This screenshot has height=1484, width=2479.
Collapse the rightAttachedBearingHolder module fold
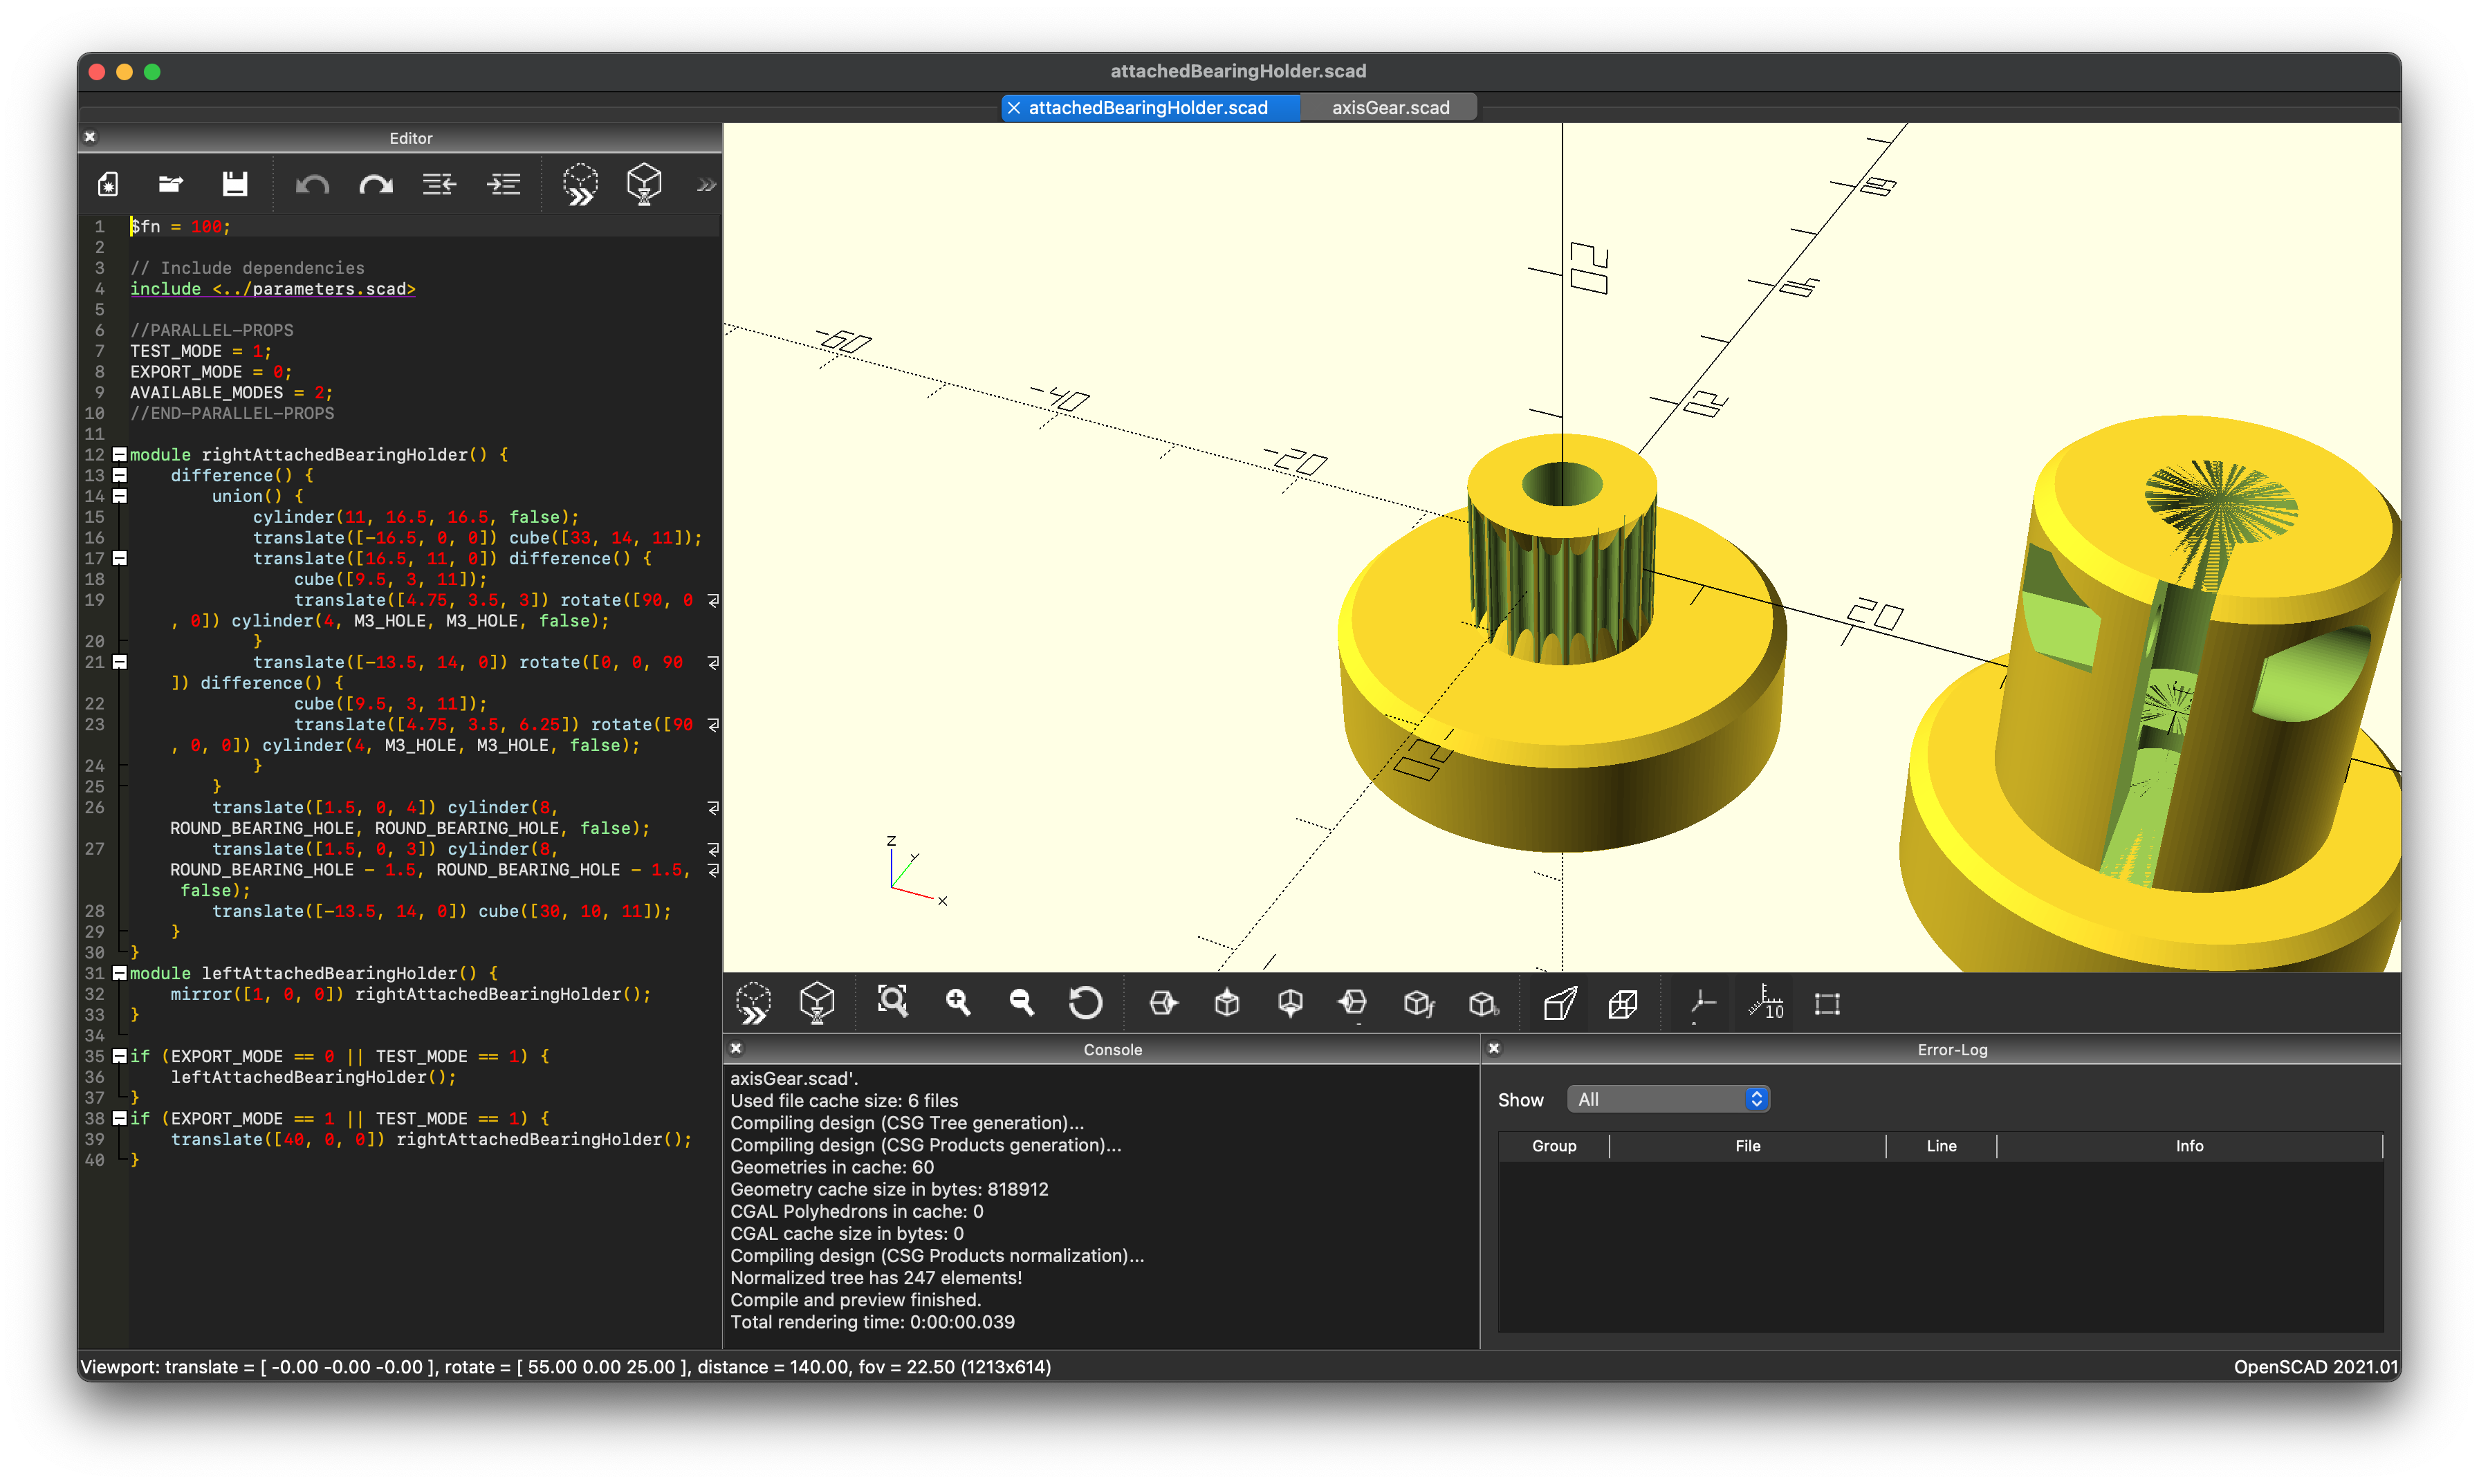click(119, 455)
